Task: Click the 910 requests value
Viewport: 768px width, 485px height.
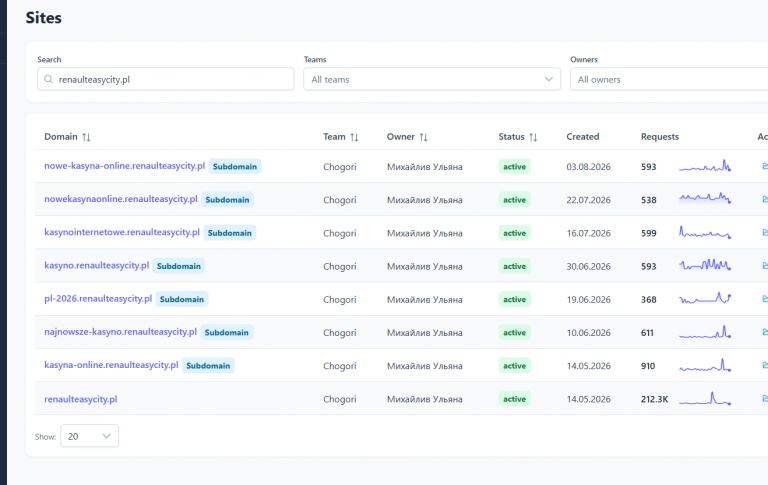Action: 648,366
